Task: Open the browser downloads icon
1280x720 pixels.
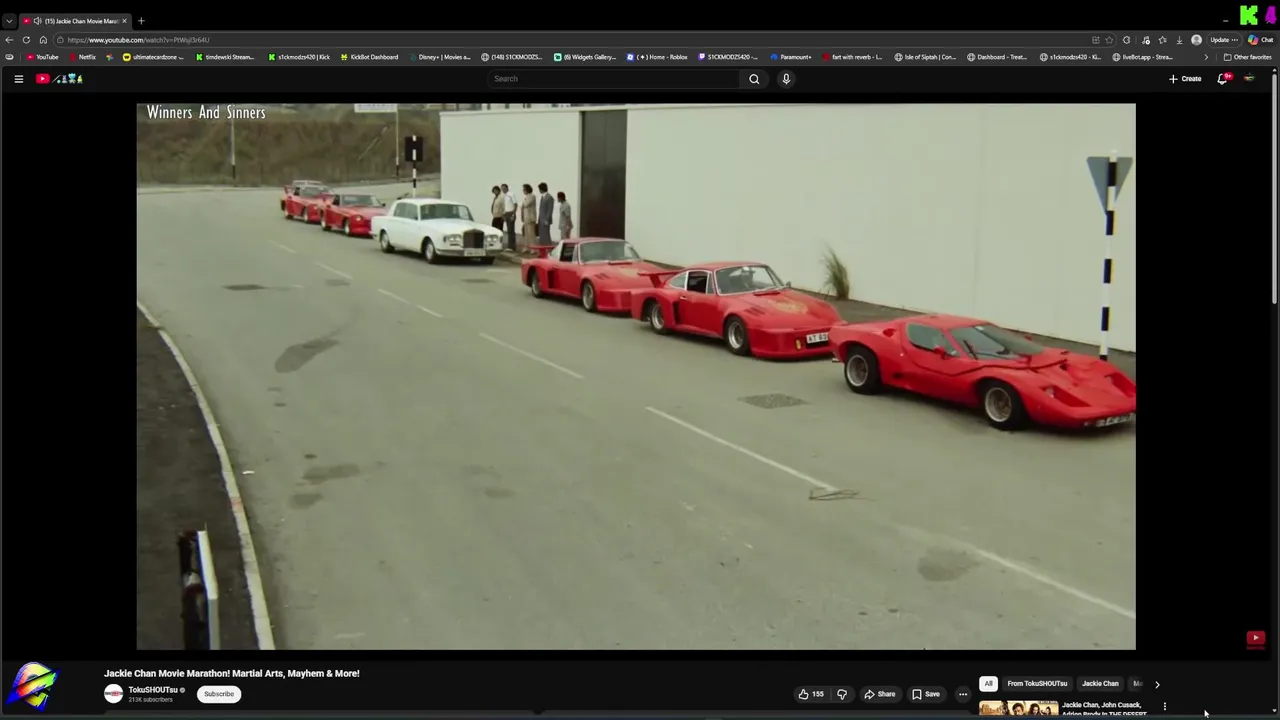Action: coord(1179,40)
